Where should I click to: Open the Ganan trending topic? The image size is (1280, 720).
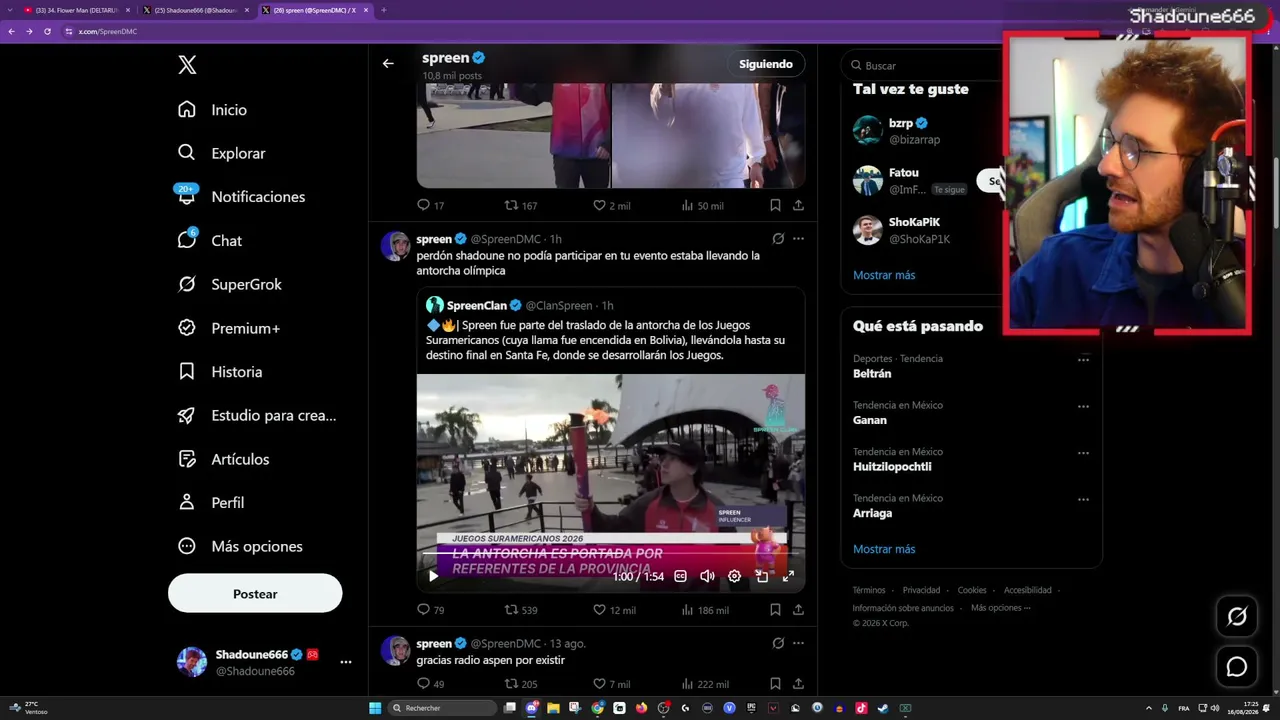click(x=870, y=420)
